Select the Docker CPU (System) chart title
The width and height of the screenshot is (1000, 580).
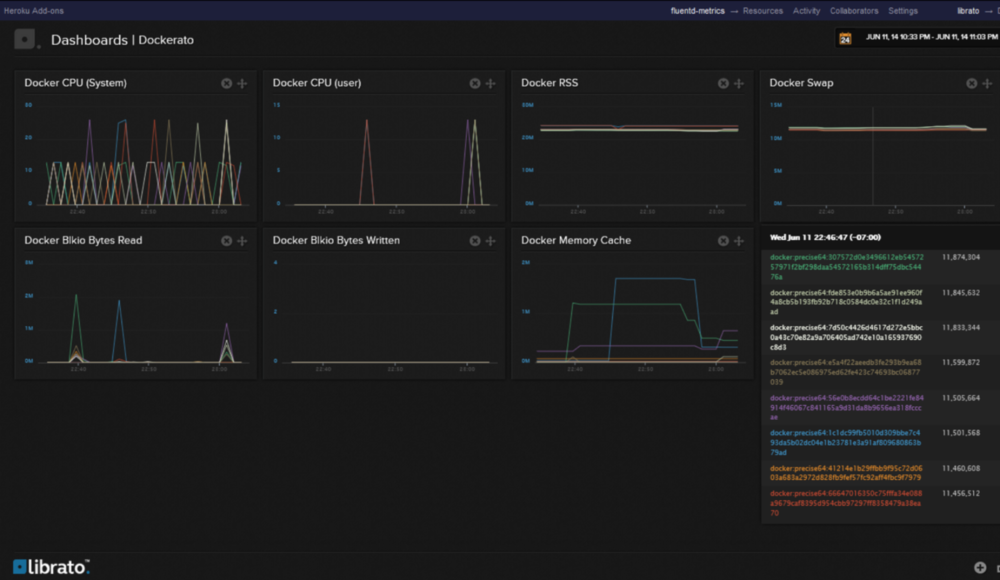(x=75, y=83)
